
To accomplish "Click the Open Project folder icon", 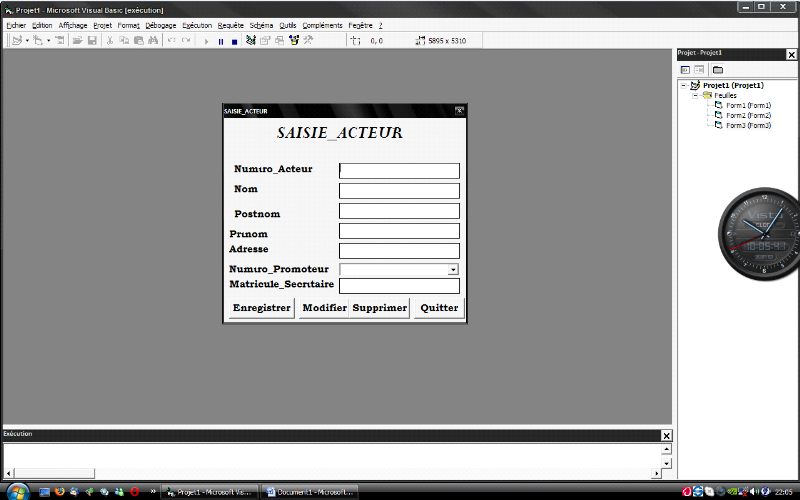I will click(x=77, y=41).
